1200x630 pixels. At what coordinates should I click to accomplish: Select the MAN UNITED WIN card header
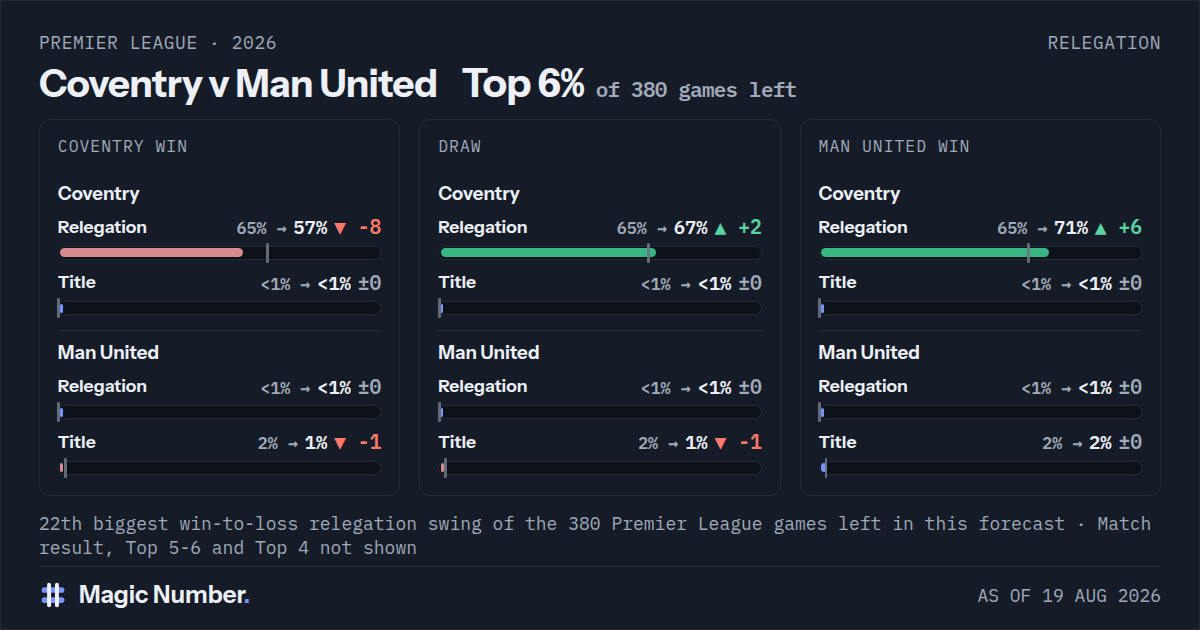click(x=894, y=146)
